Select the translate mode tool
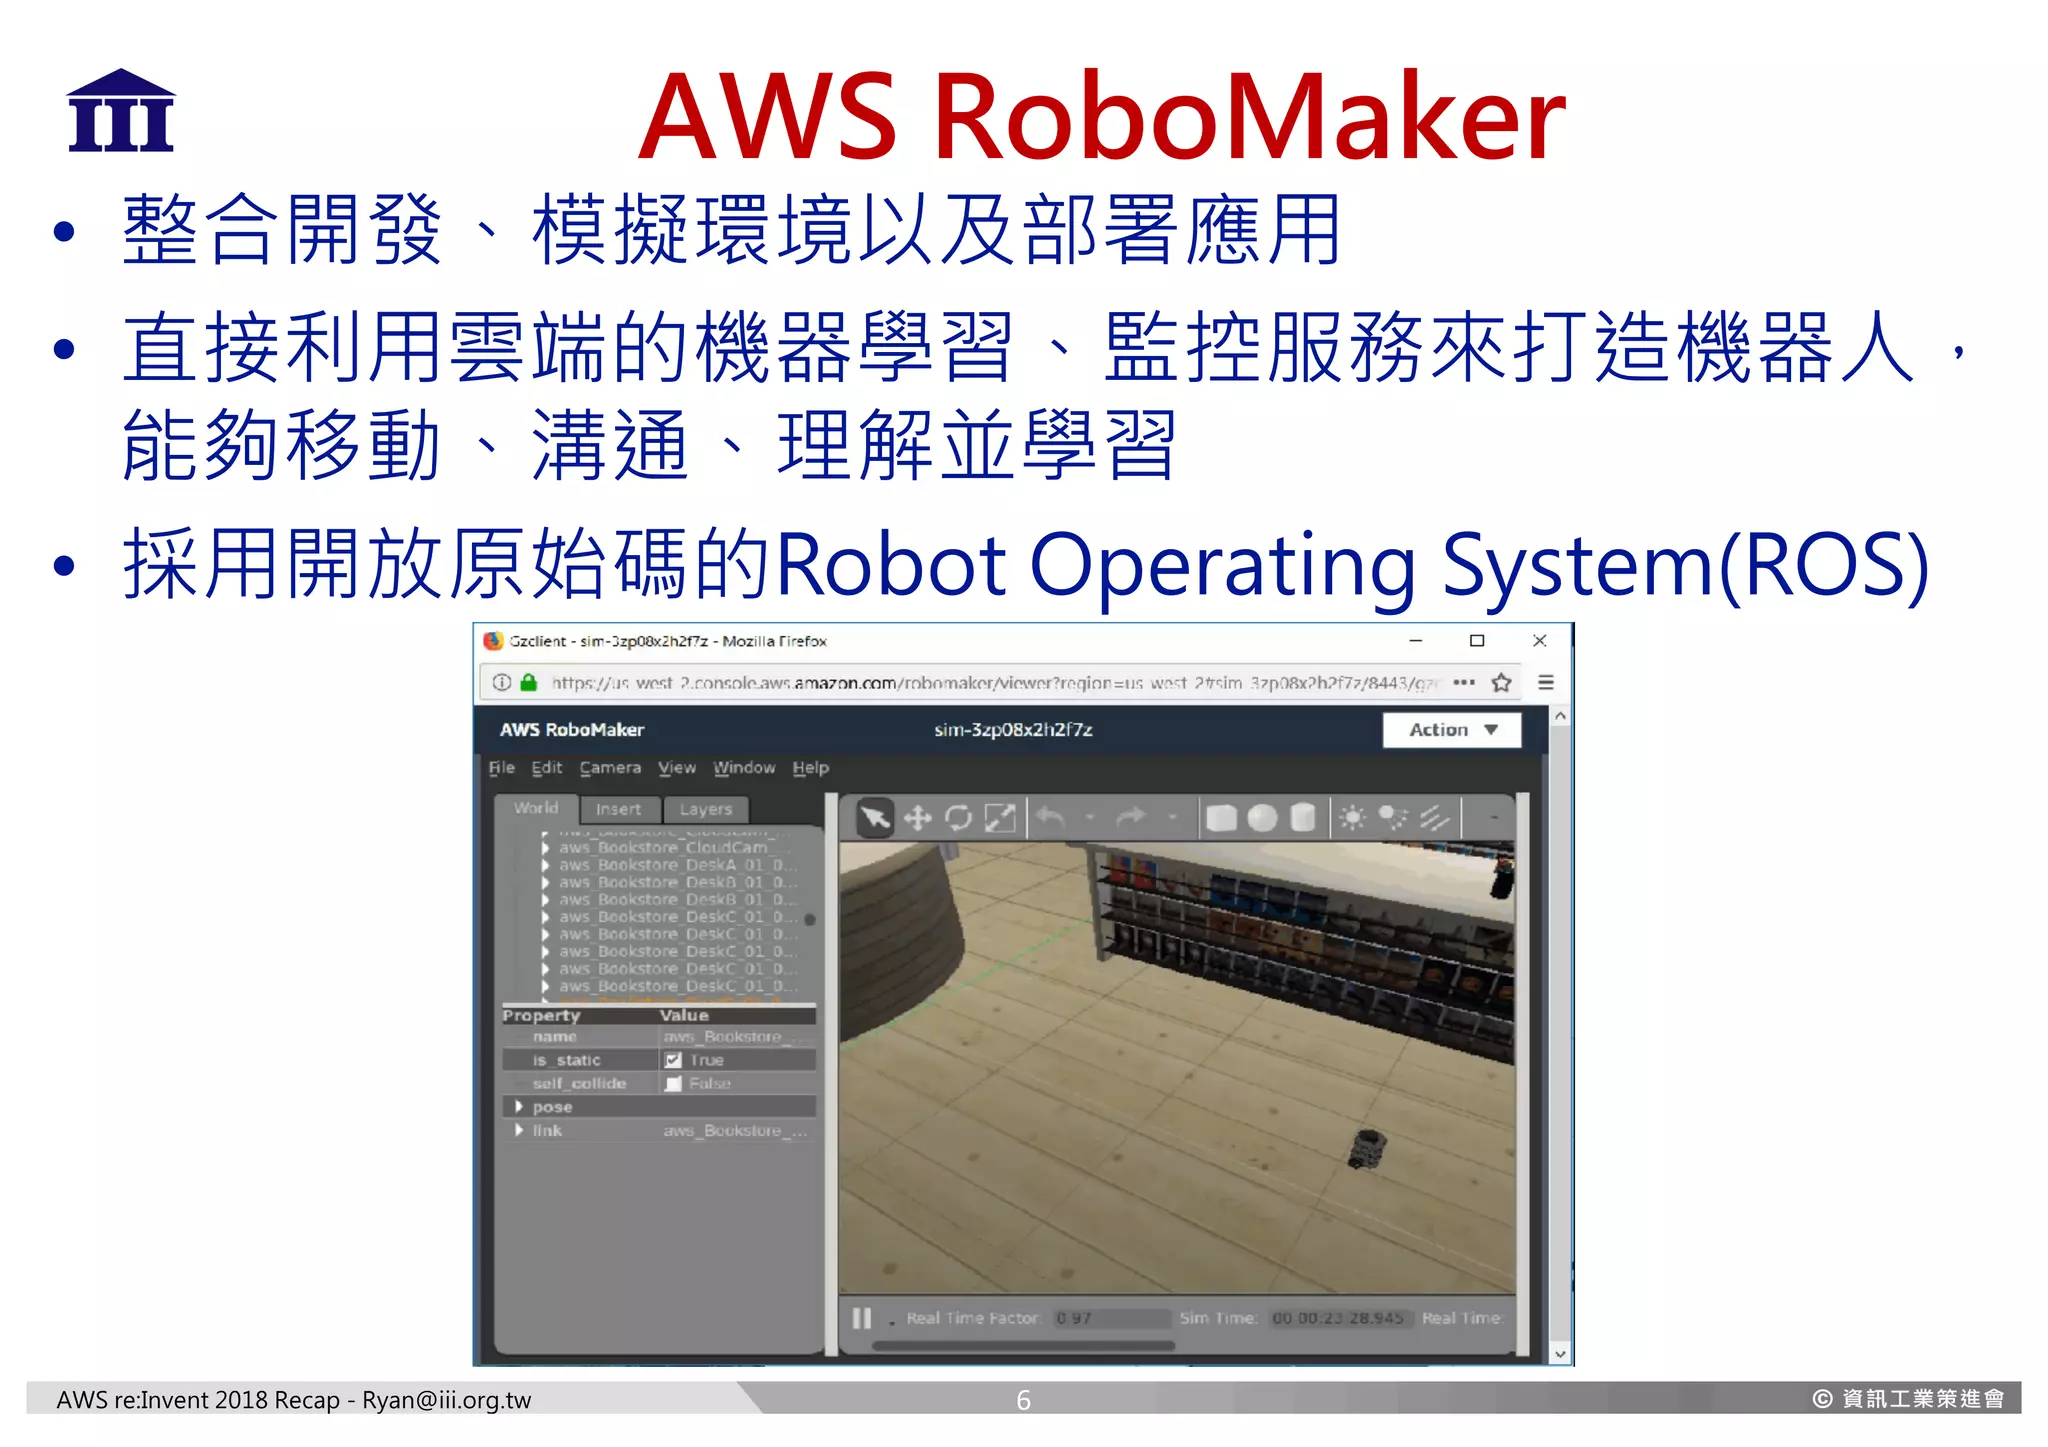The height and width of the screenshot is (1447, 2048). click(x=917, y=818)
